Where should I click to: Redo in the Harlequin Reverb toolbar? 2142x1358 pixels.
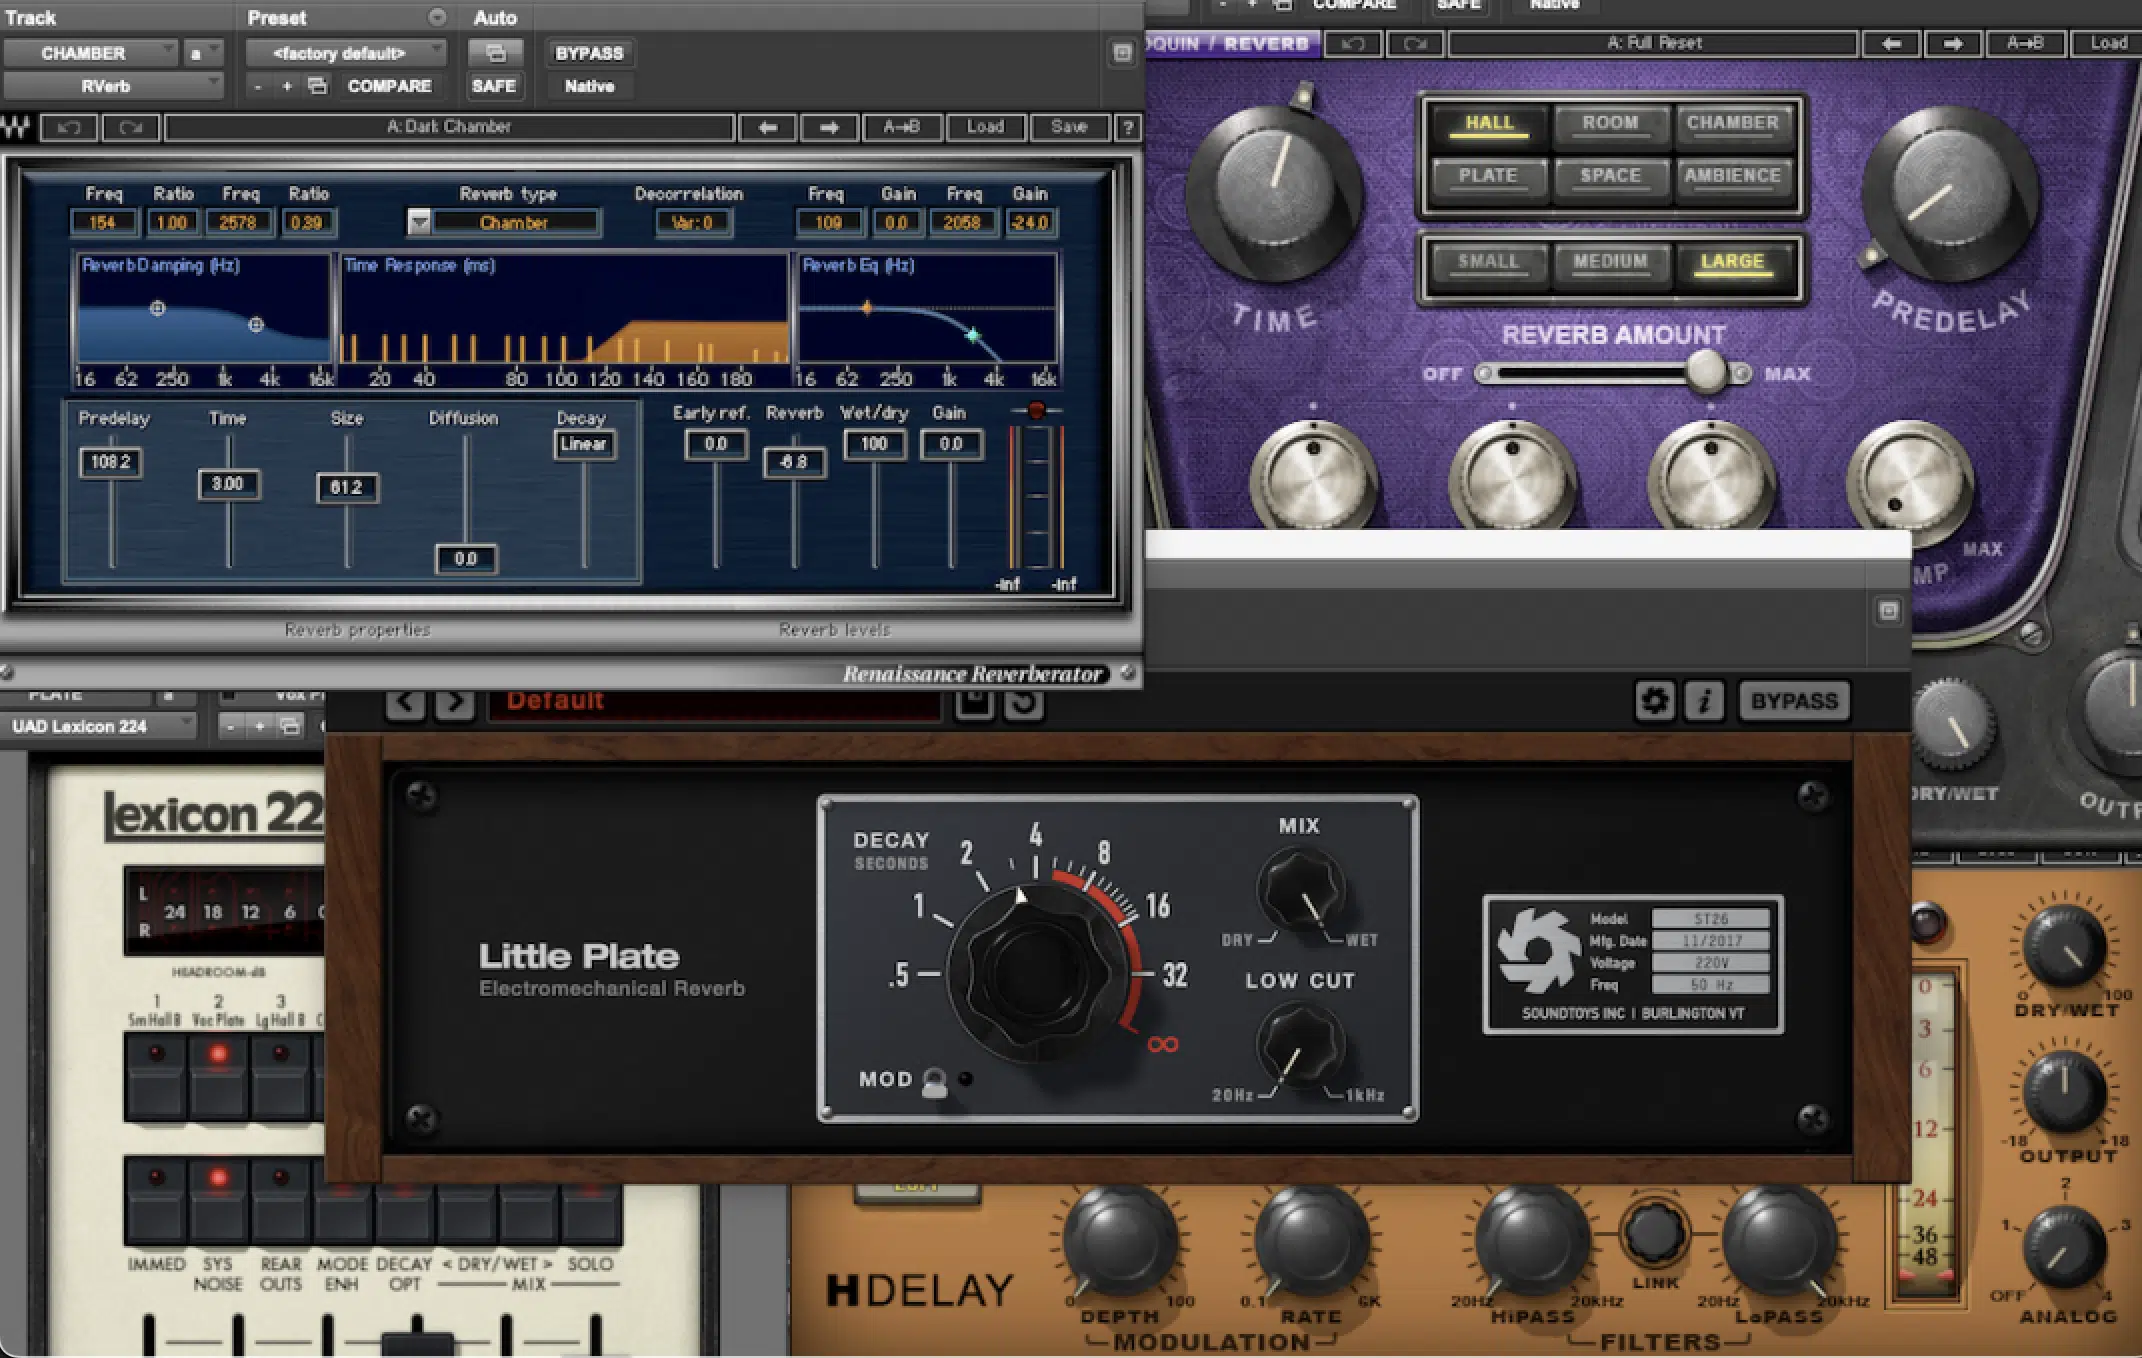pyautogui.click(x=1415, y=43)
